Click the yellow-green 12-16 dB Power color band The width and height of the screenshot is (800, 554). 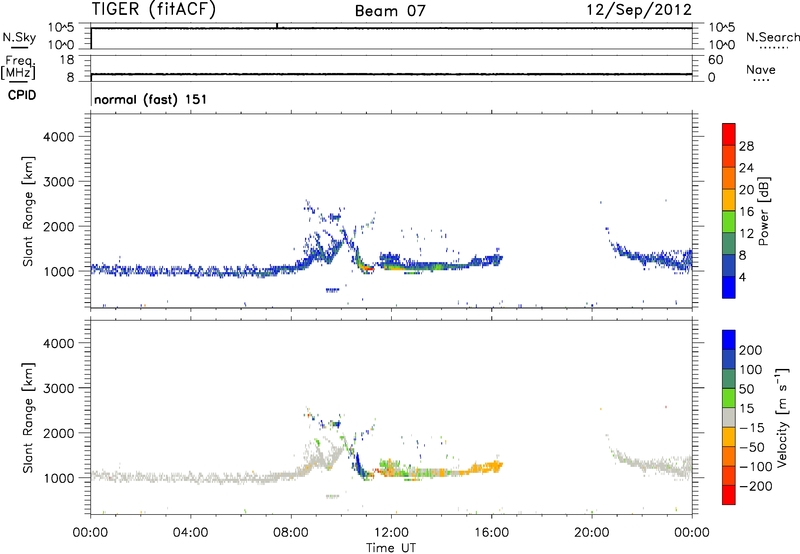pyautogui.click(x=729, y=222)
